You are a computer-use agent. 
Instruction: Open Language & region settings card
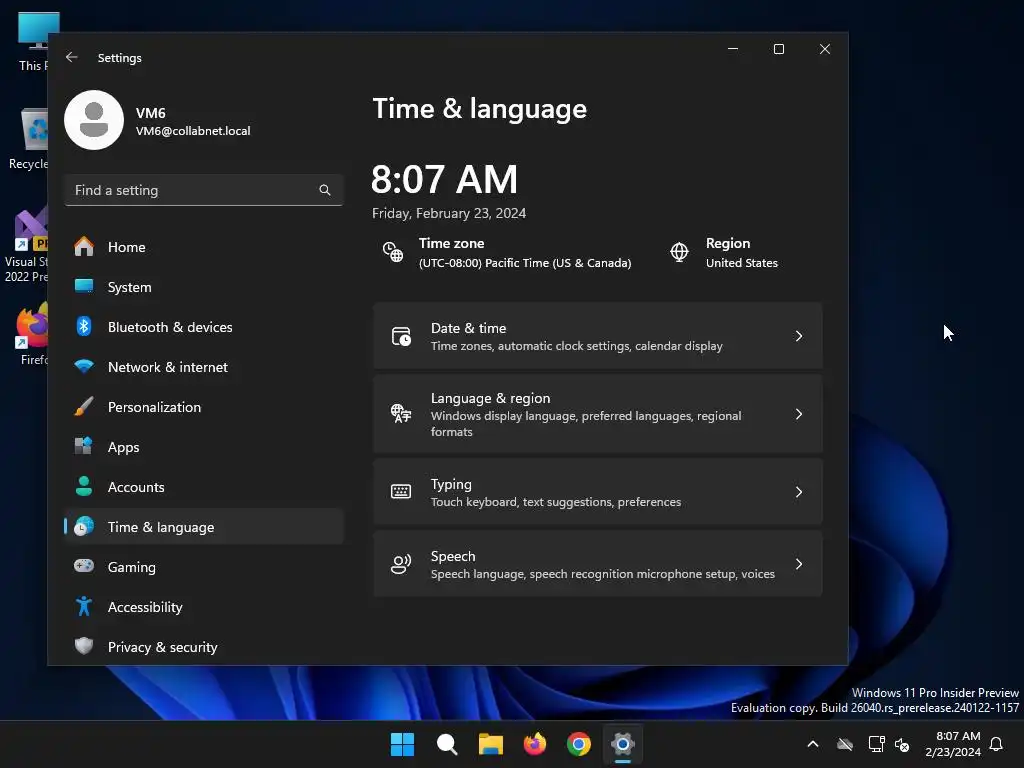point(598,414)
